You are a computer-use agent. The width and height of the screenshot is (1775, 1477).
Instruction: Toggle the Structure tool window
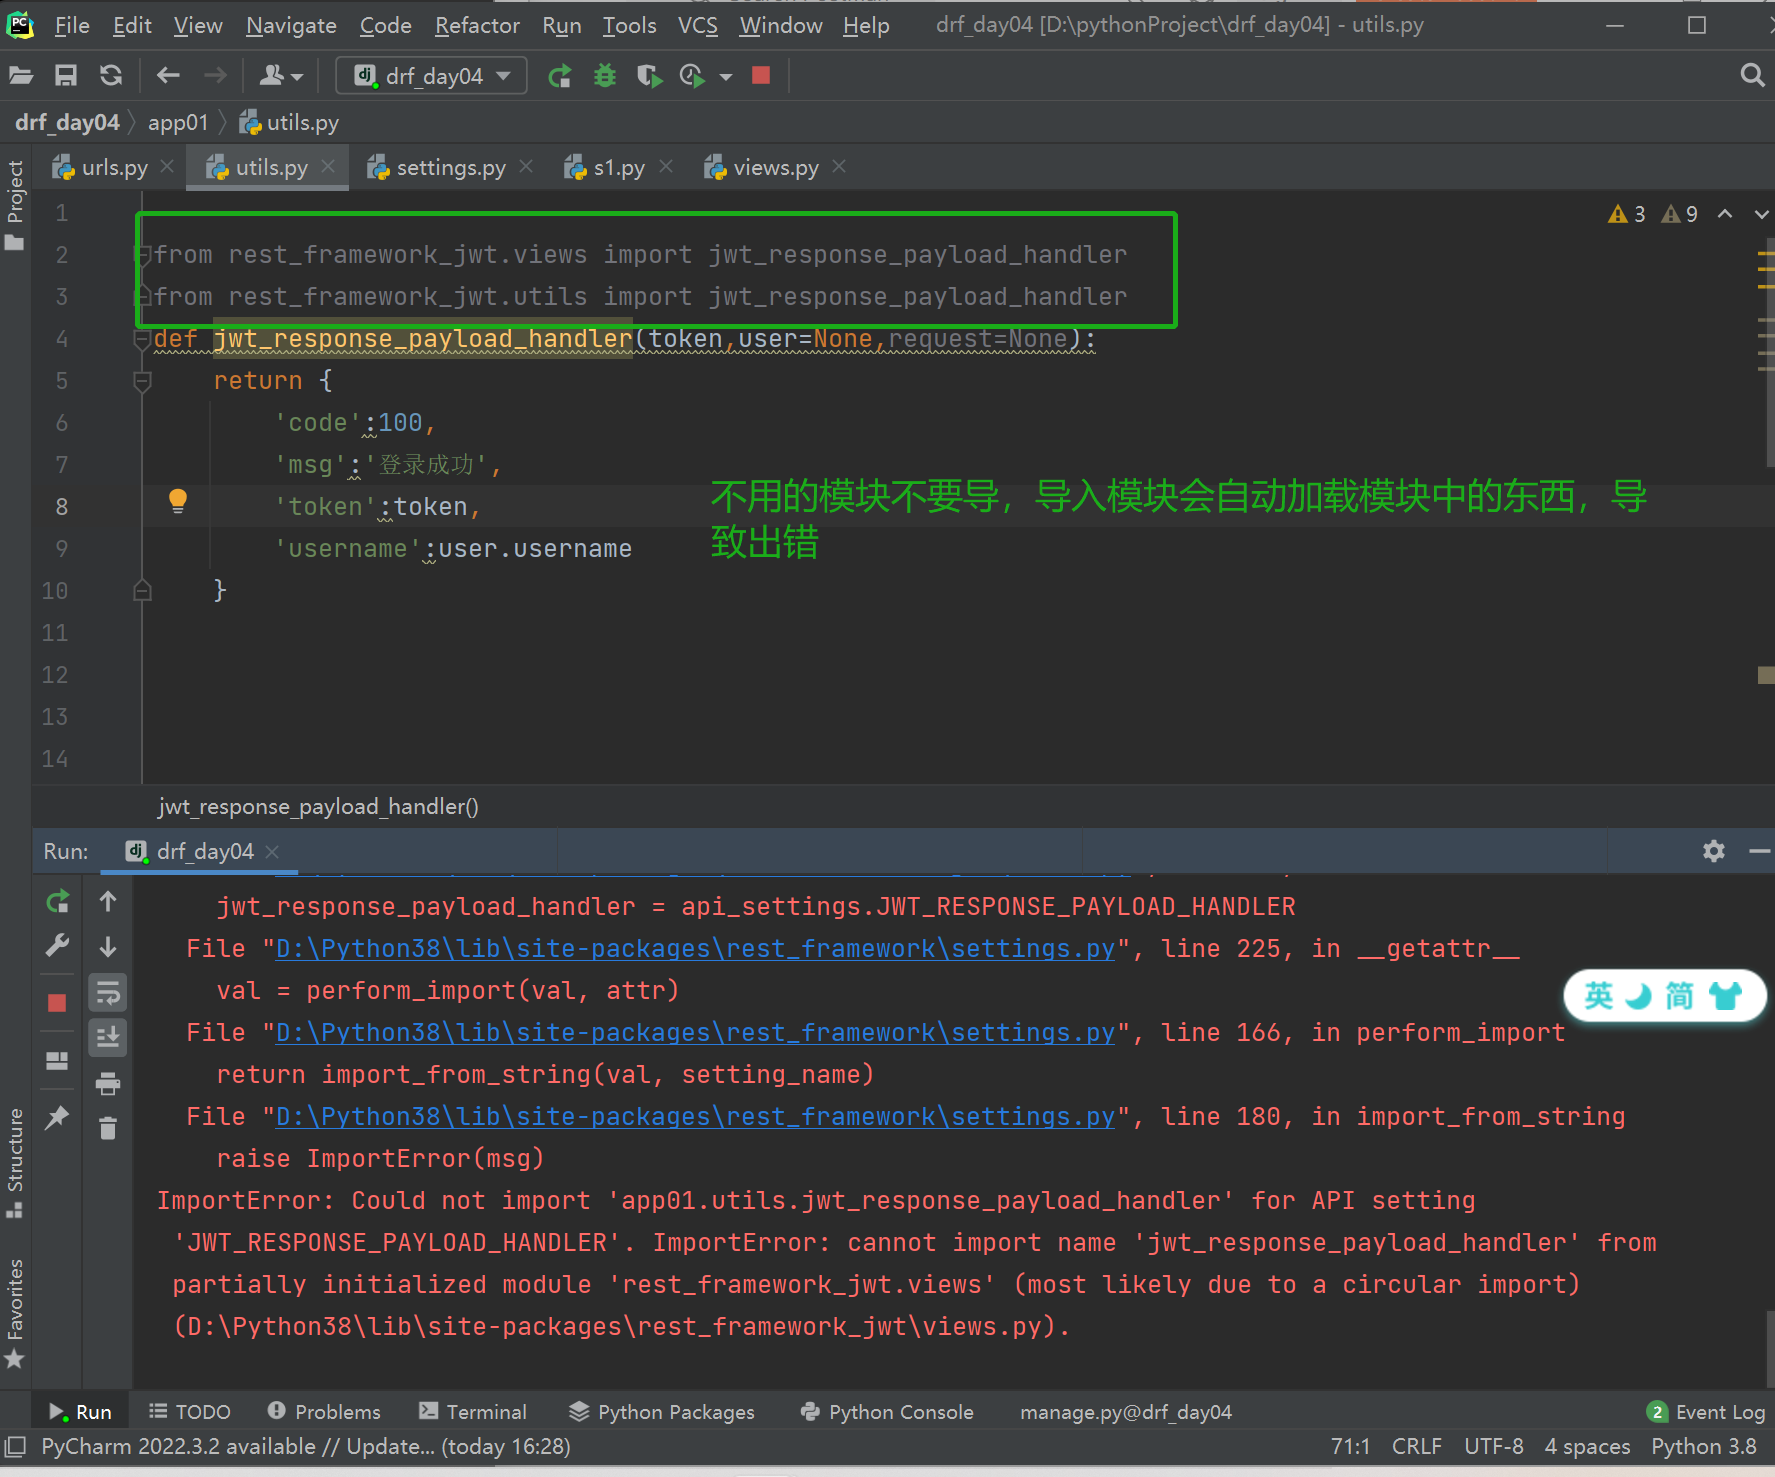pos(15,1162)
